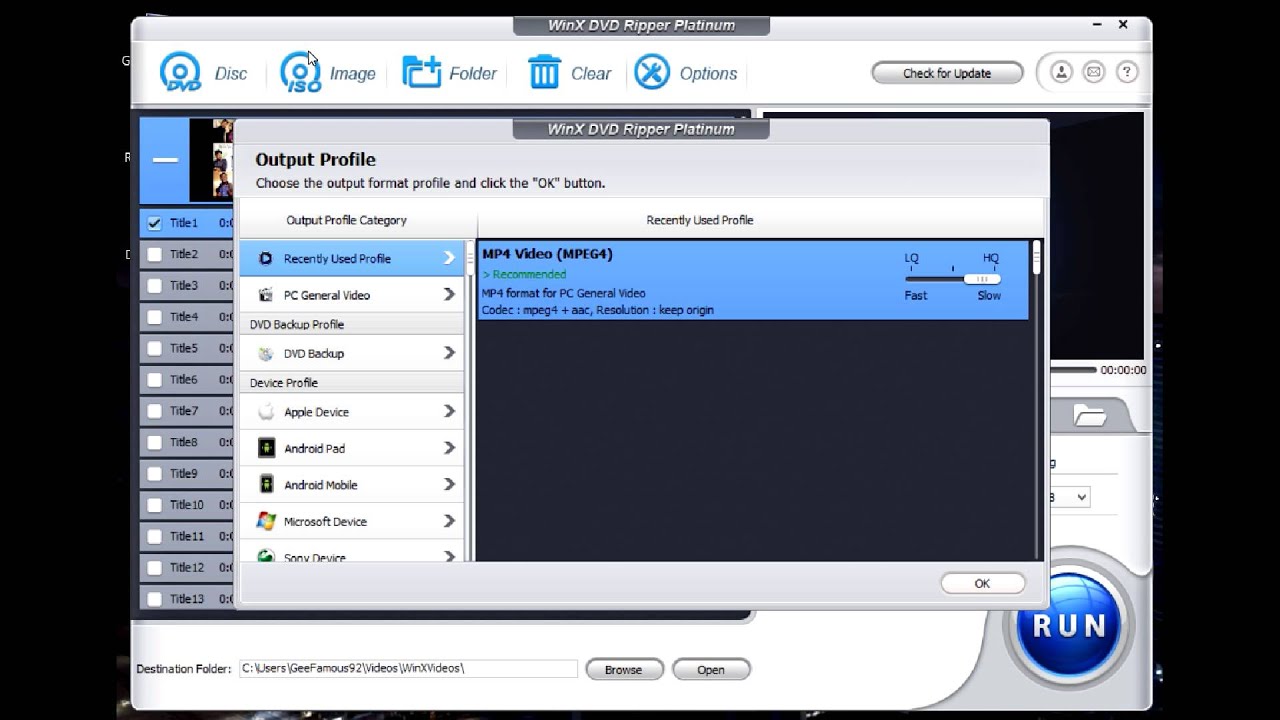
Task: Click the PC General Video icon
Action: 265,295
